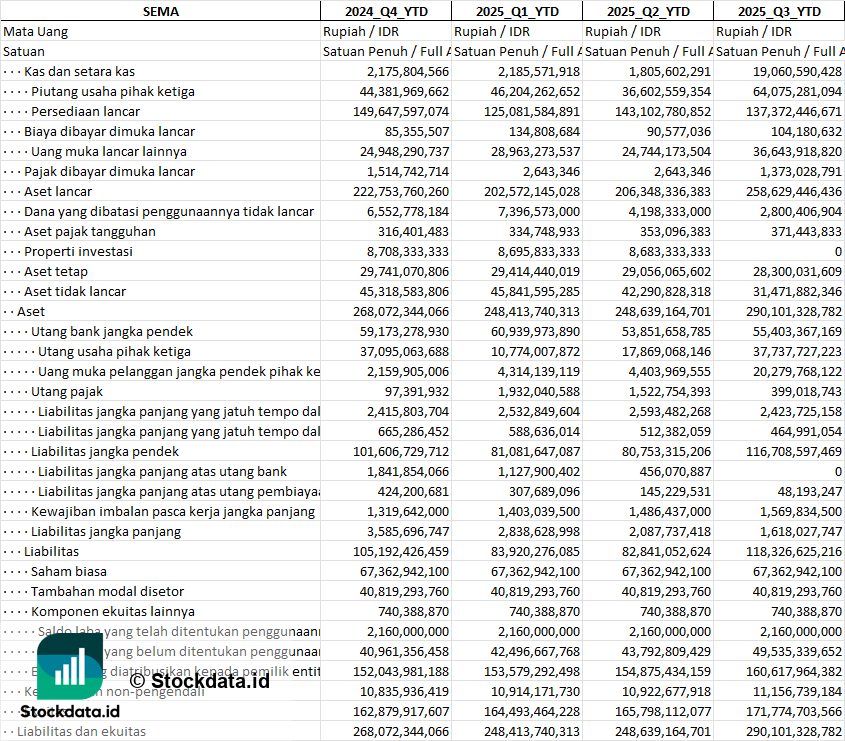Select cell value 29,414,440,019
Screen dimensions: 845x741
[535, 272]
